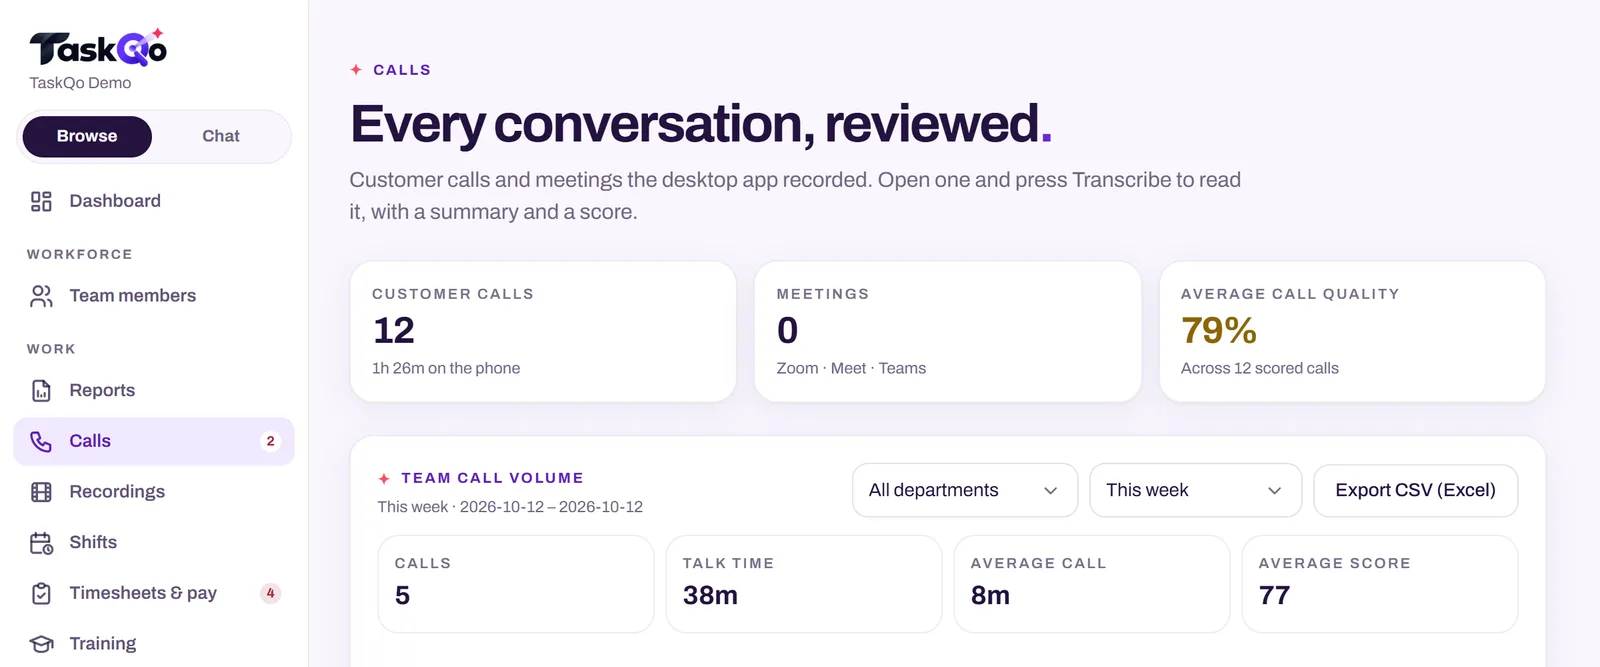This screenshot has height=667, width=1600.
Task: Click the Calls badge showing 2
Action: (270, 441)
